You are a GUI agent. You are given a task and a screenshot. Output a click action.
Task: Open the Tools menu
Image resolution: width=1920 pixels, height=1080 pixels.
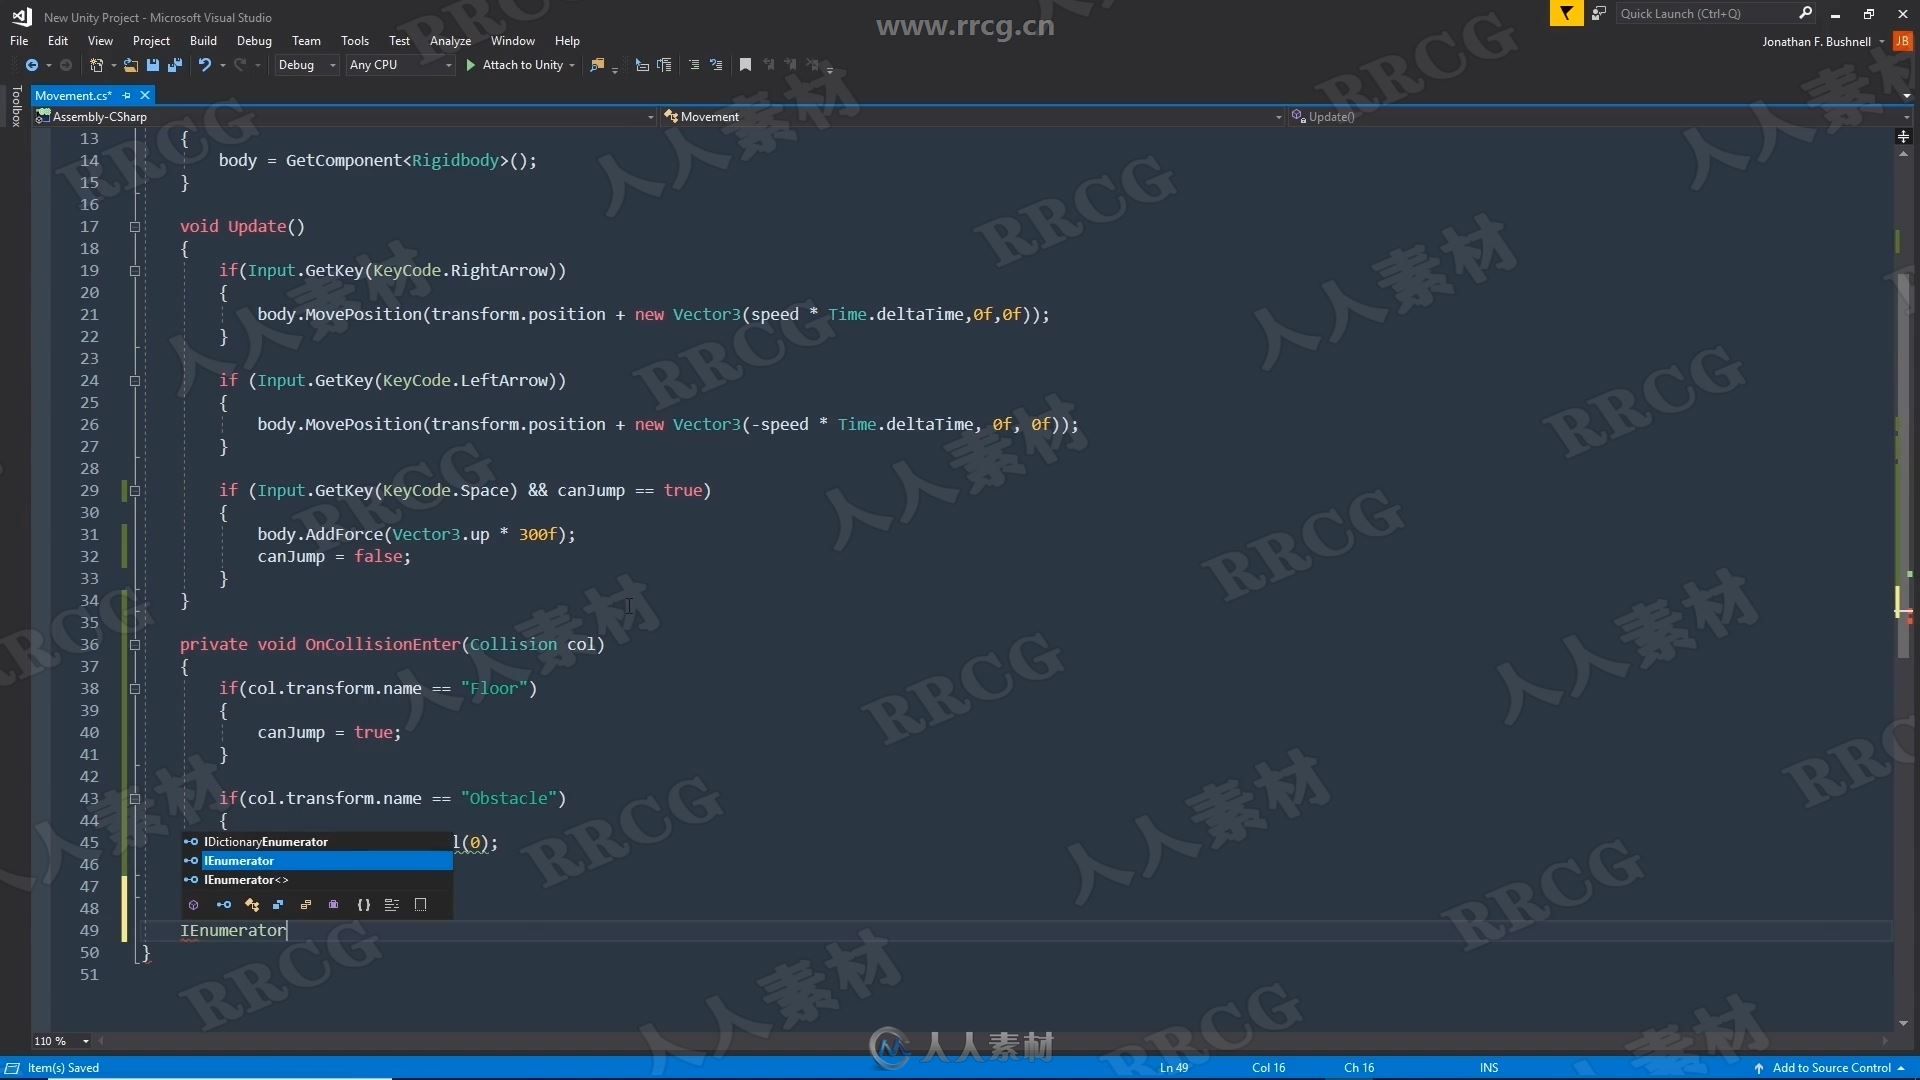[355, 41]
